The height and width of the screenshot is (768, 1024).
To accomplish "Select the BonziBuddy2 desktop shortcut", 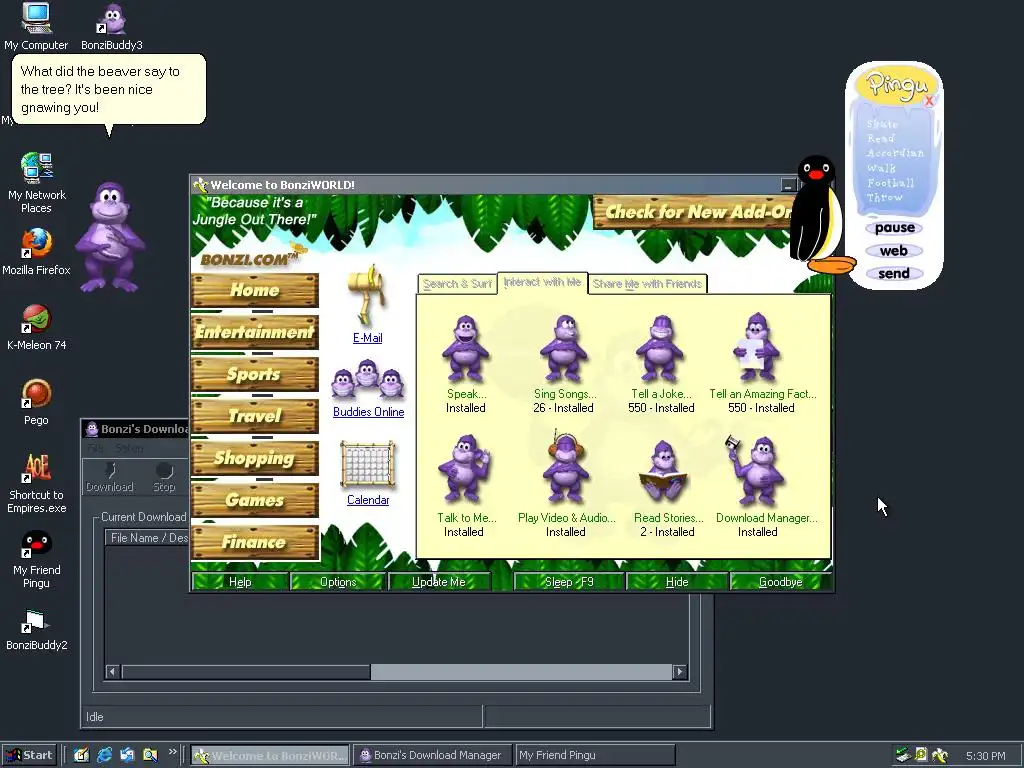I will pyautogui.click(x=37, y=630).
